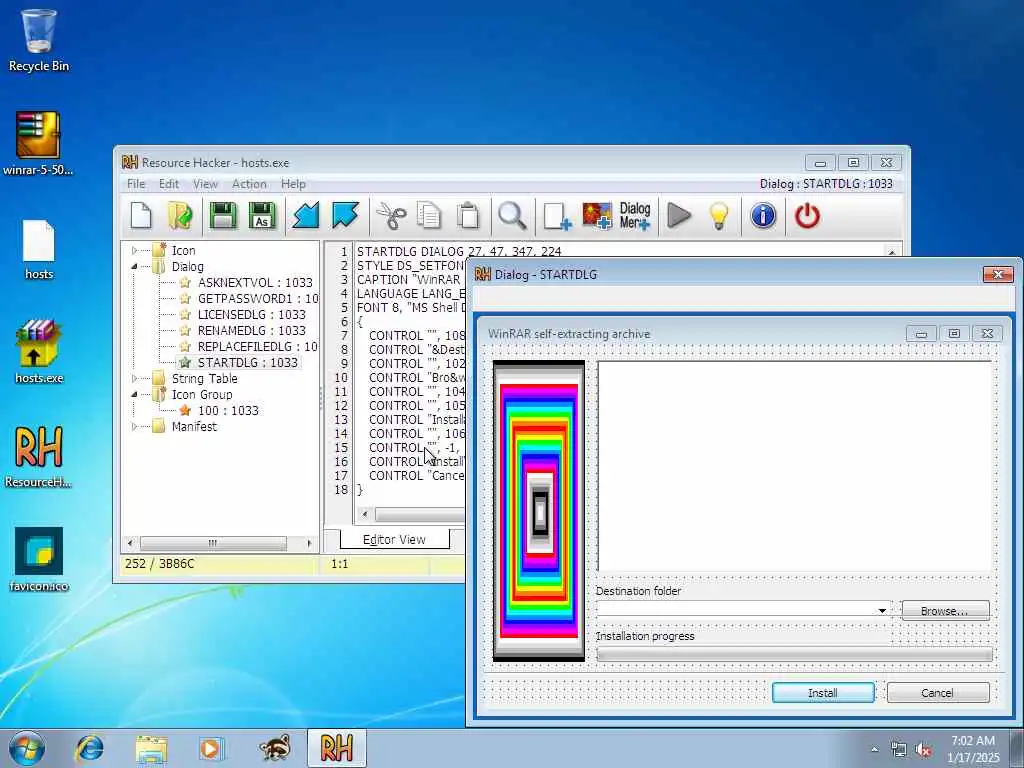Image resolution: width=1024 pixels, height=768 pixels.
Task: Add a new script resource icon
Action: pos(557,216)
